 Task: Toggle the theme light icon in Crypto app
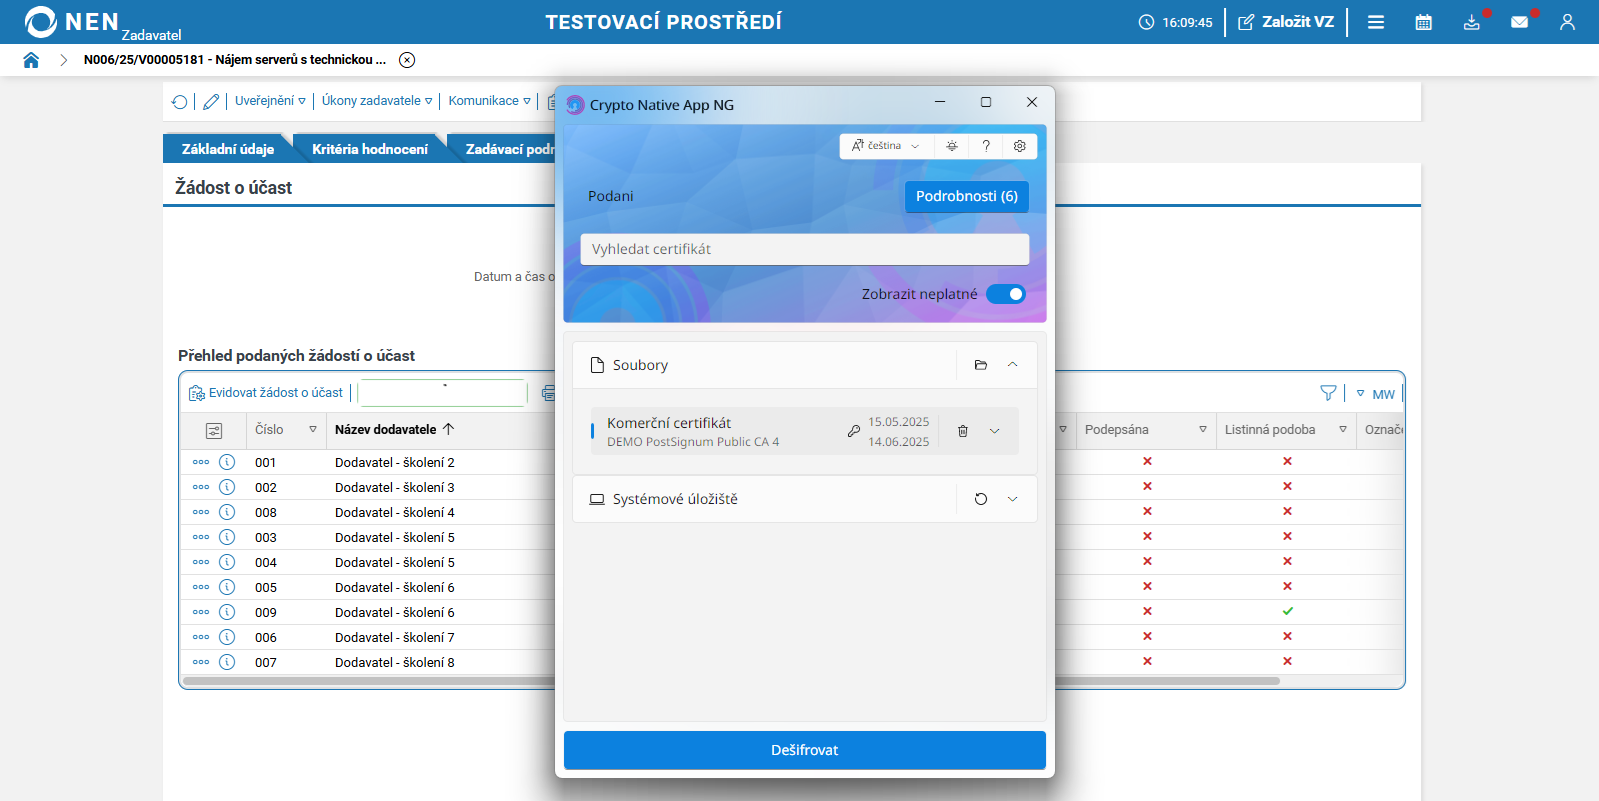tap(952, 146)
